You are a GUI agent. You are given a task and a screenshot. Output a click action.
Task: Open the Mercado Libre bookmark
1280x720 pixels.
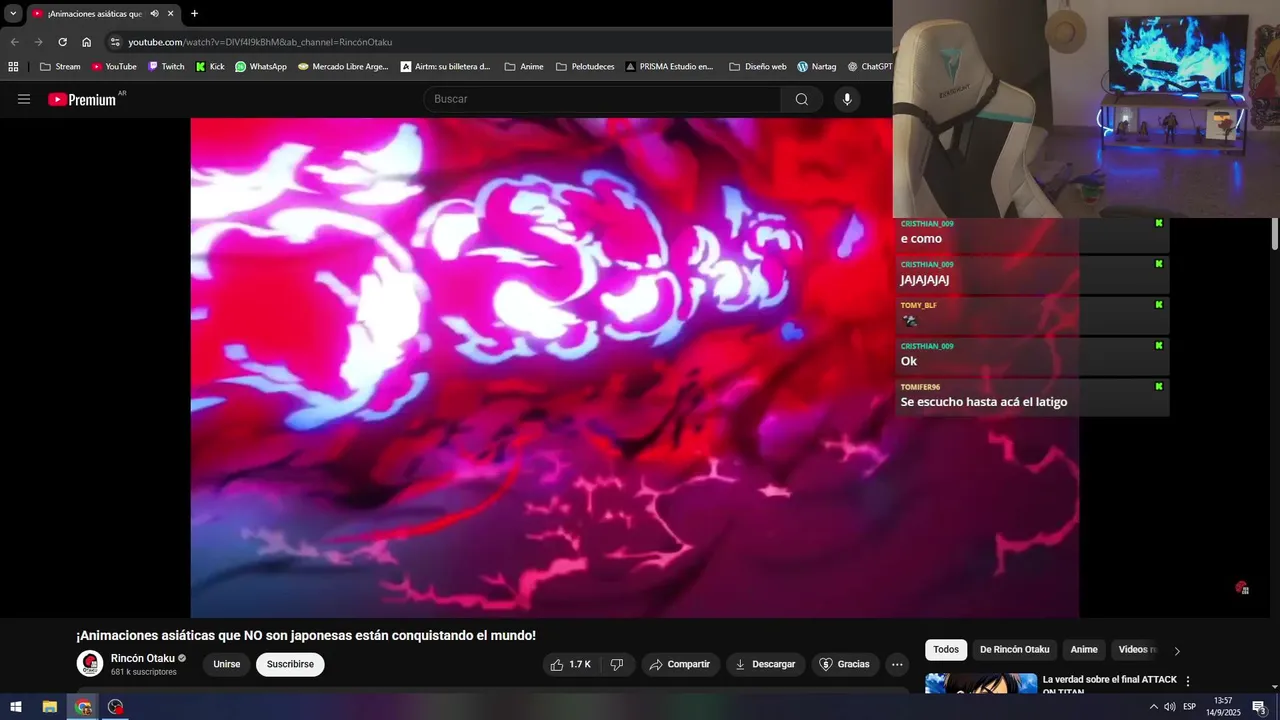343,67
